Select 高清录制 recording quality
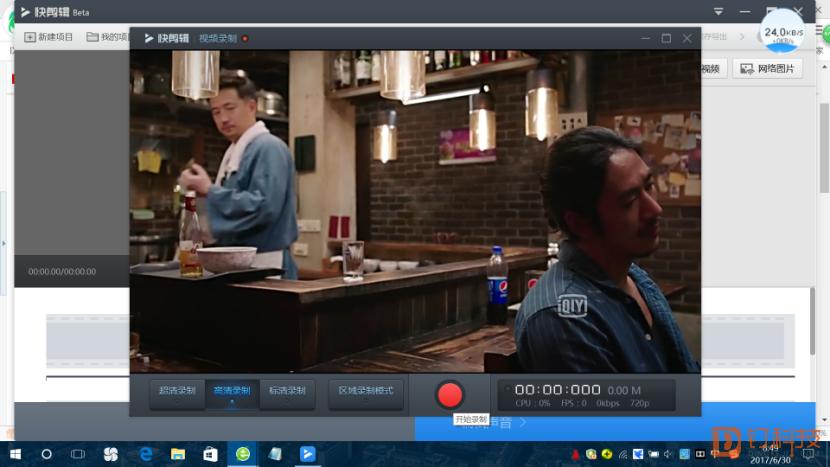The image size is (830, 467). pos(232,393)
